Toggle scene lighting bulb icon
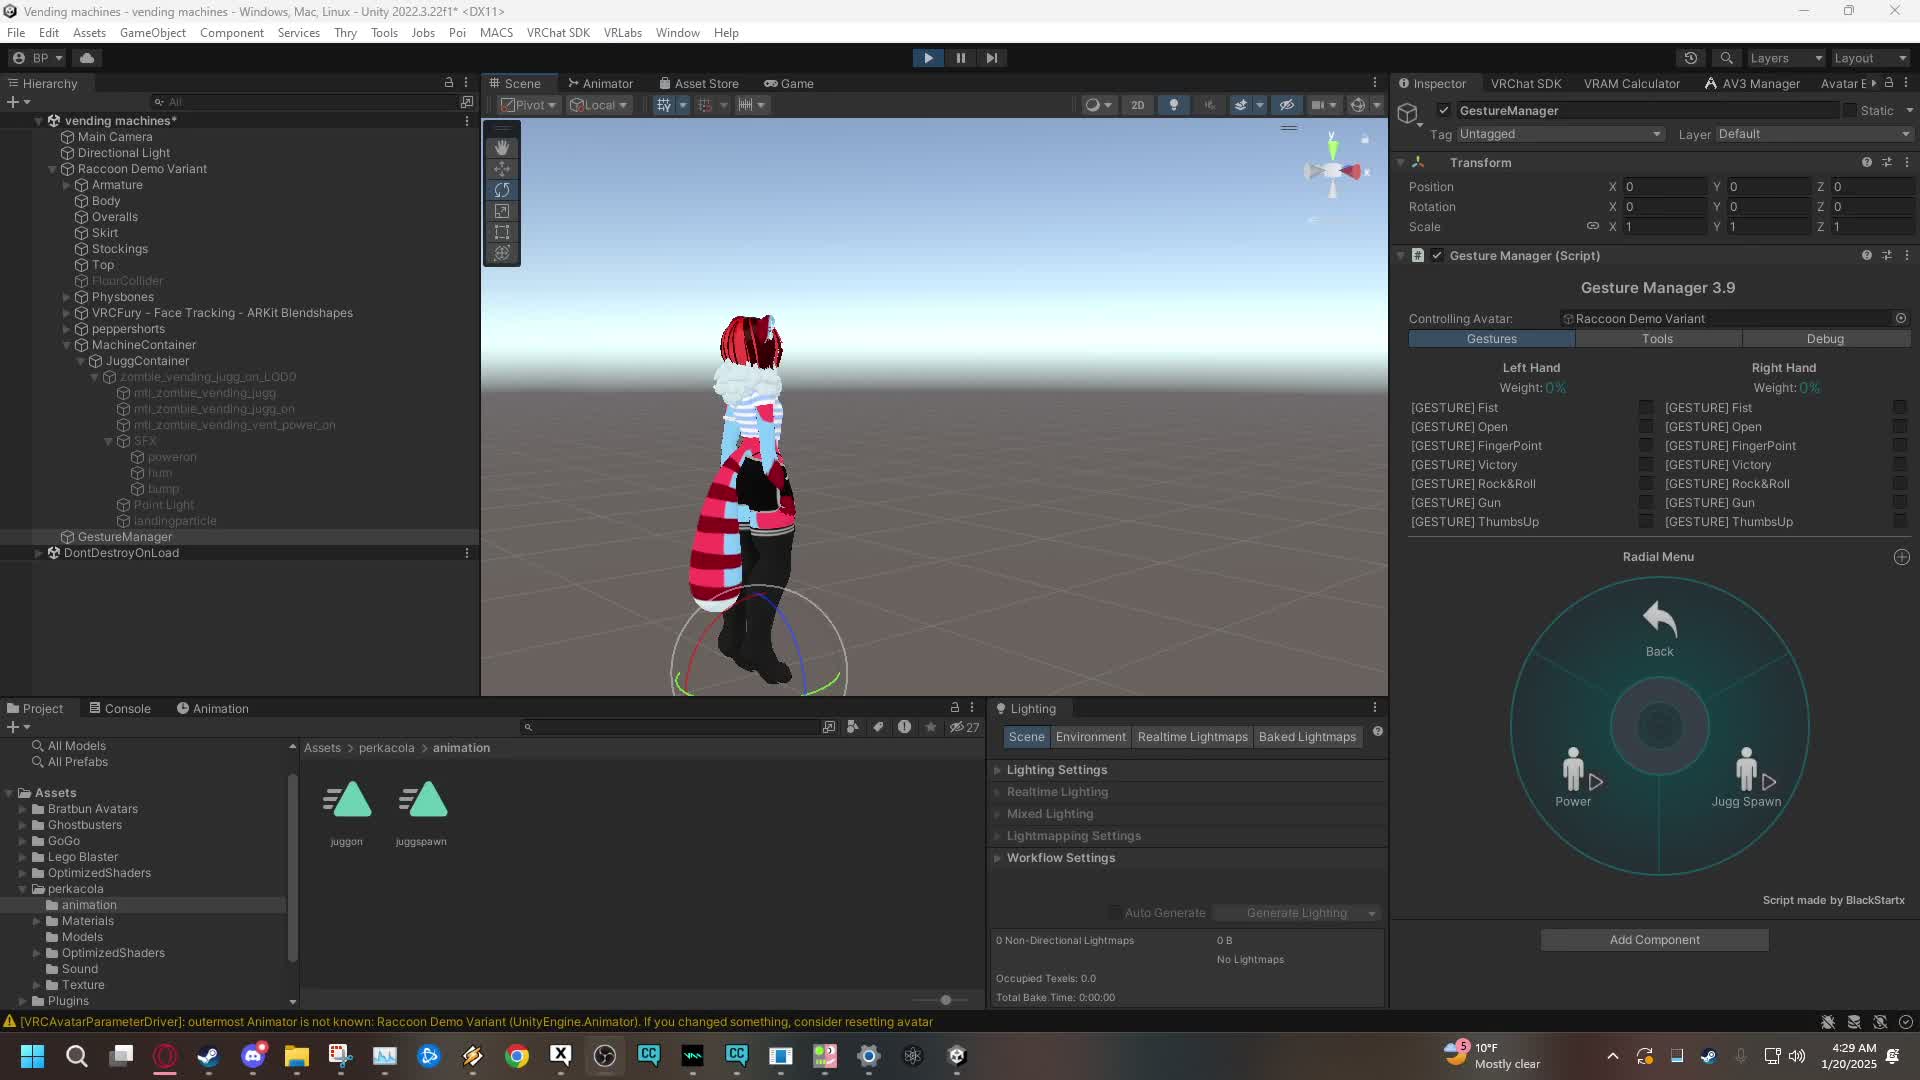The image size is (1920, 1080). 1174,105
